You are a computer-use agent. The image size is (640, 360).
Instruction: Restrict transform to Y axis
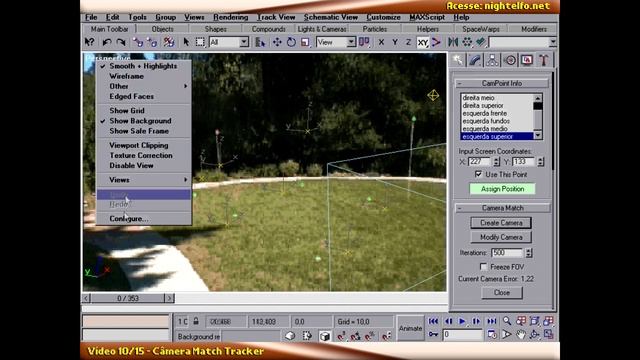tap(395, 42)
